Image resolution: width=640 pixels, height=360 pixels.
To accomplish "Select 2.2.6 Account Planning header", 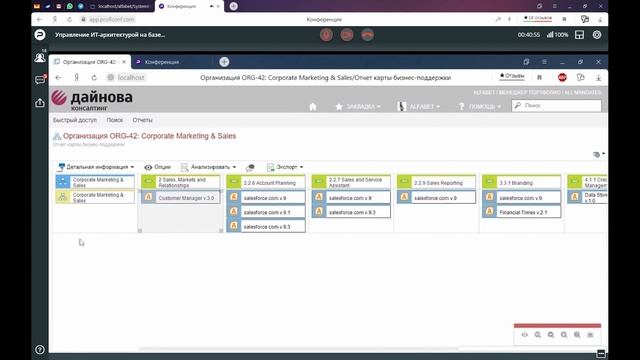I will point(266,182).
